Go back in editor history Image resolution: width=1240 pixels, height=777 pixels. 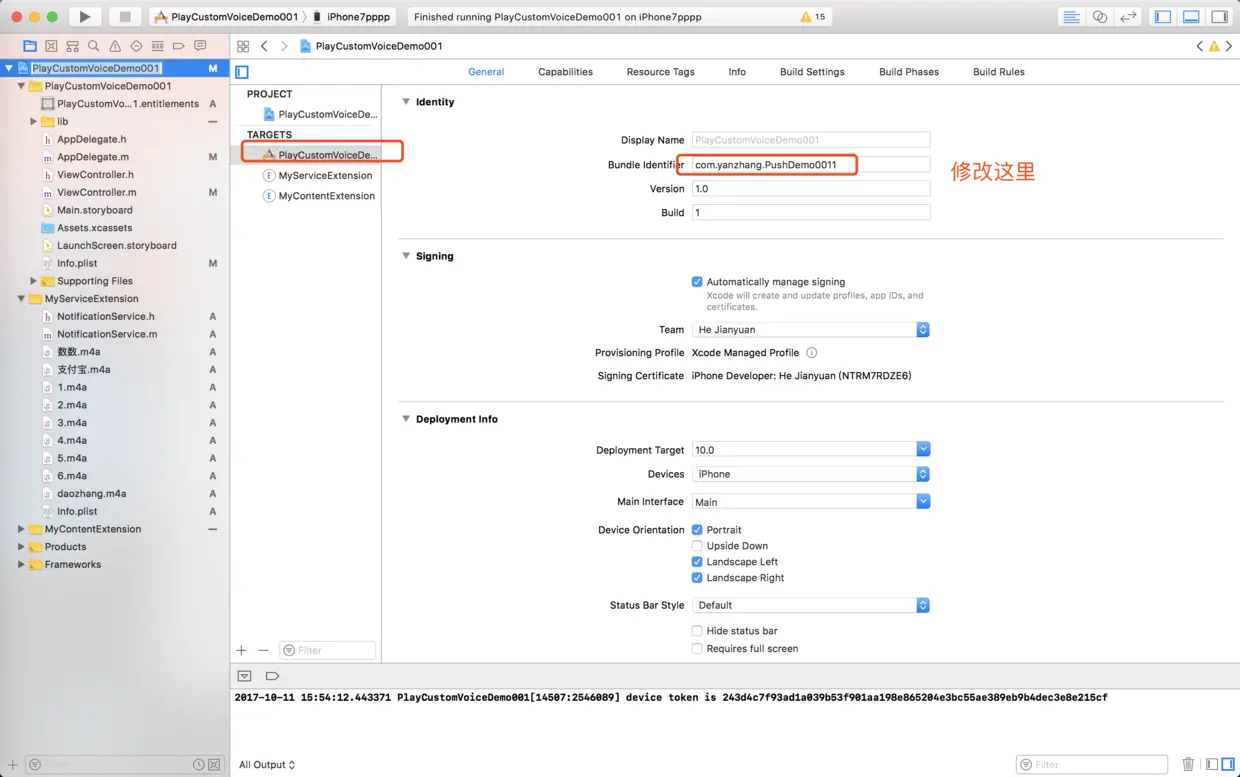(264, 46)
